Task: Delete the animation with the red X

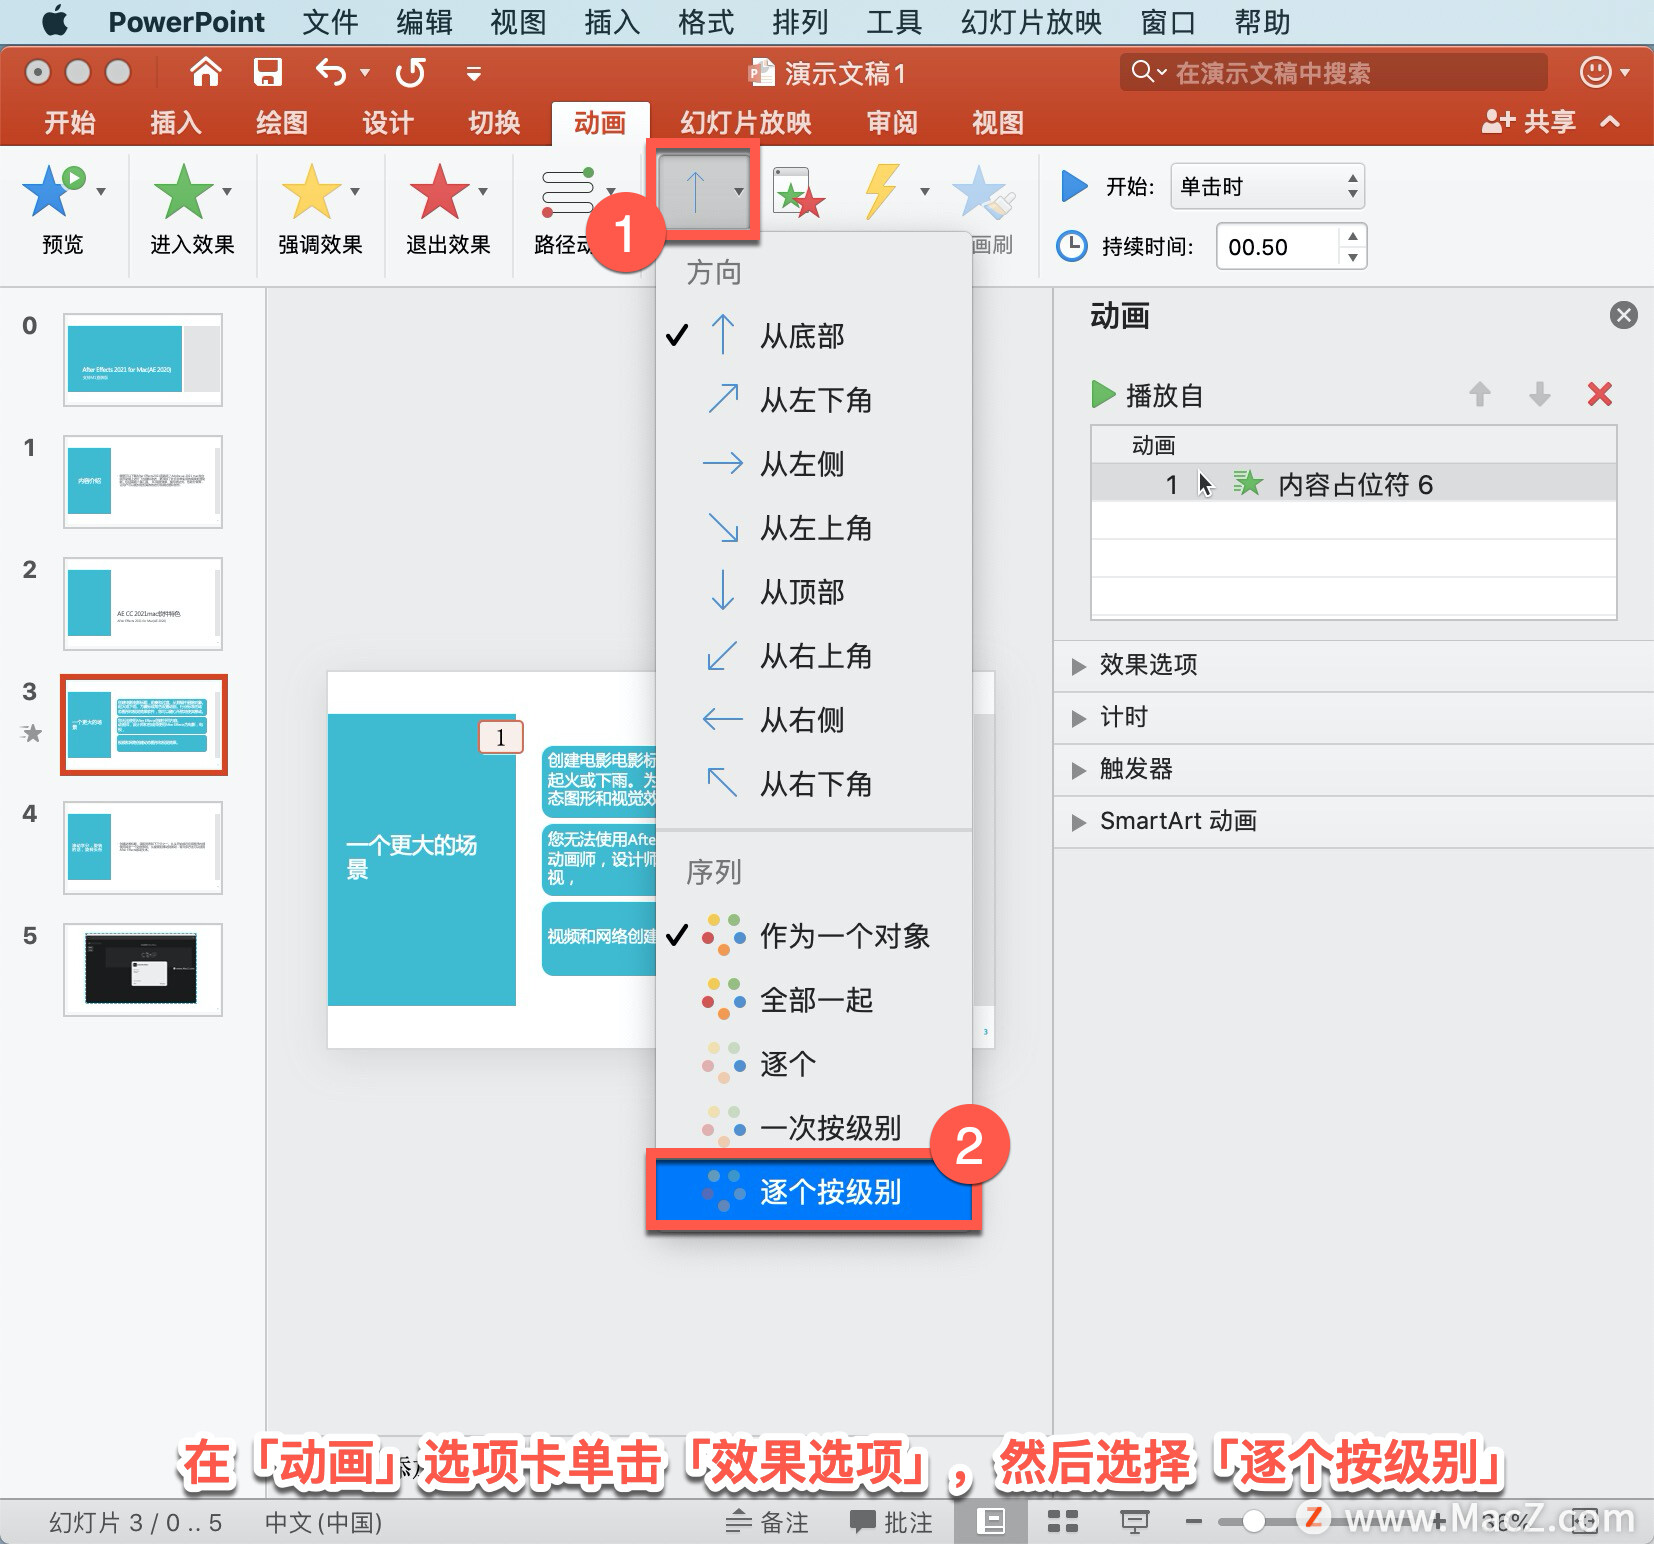Action: pos(1600,394)
